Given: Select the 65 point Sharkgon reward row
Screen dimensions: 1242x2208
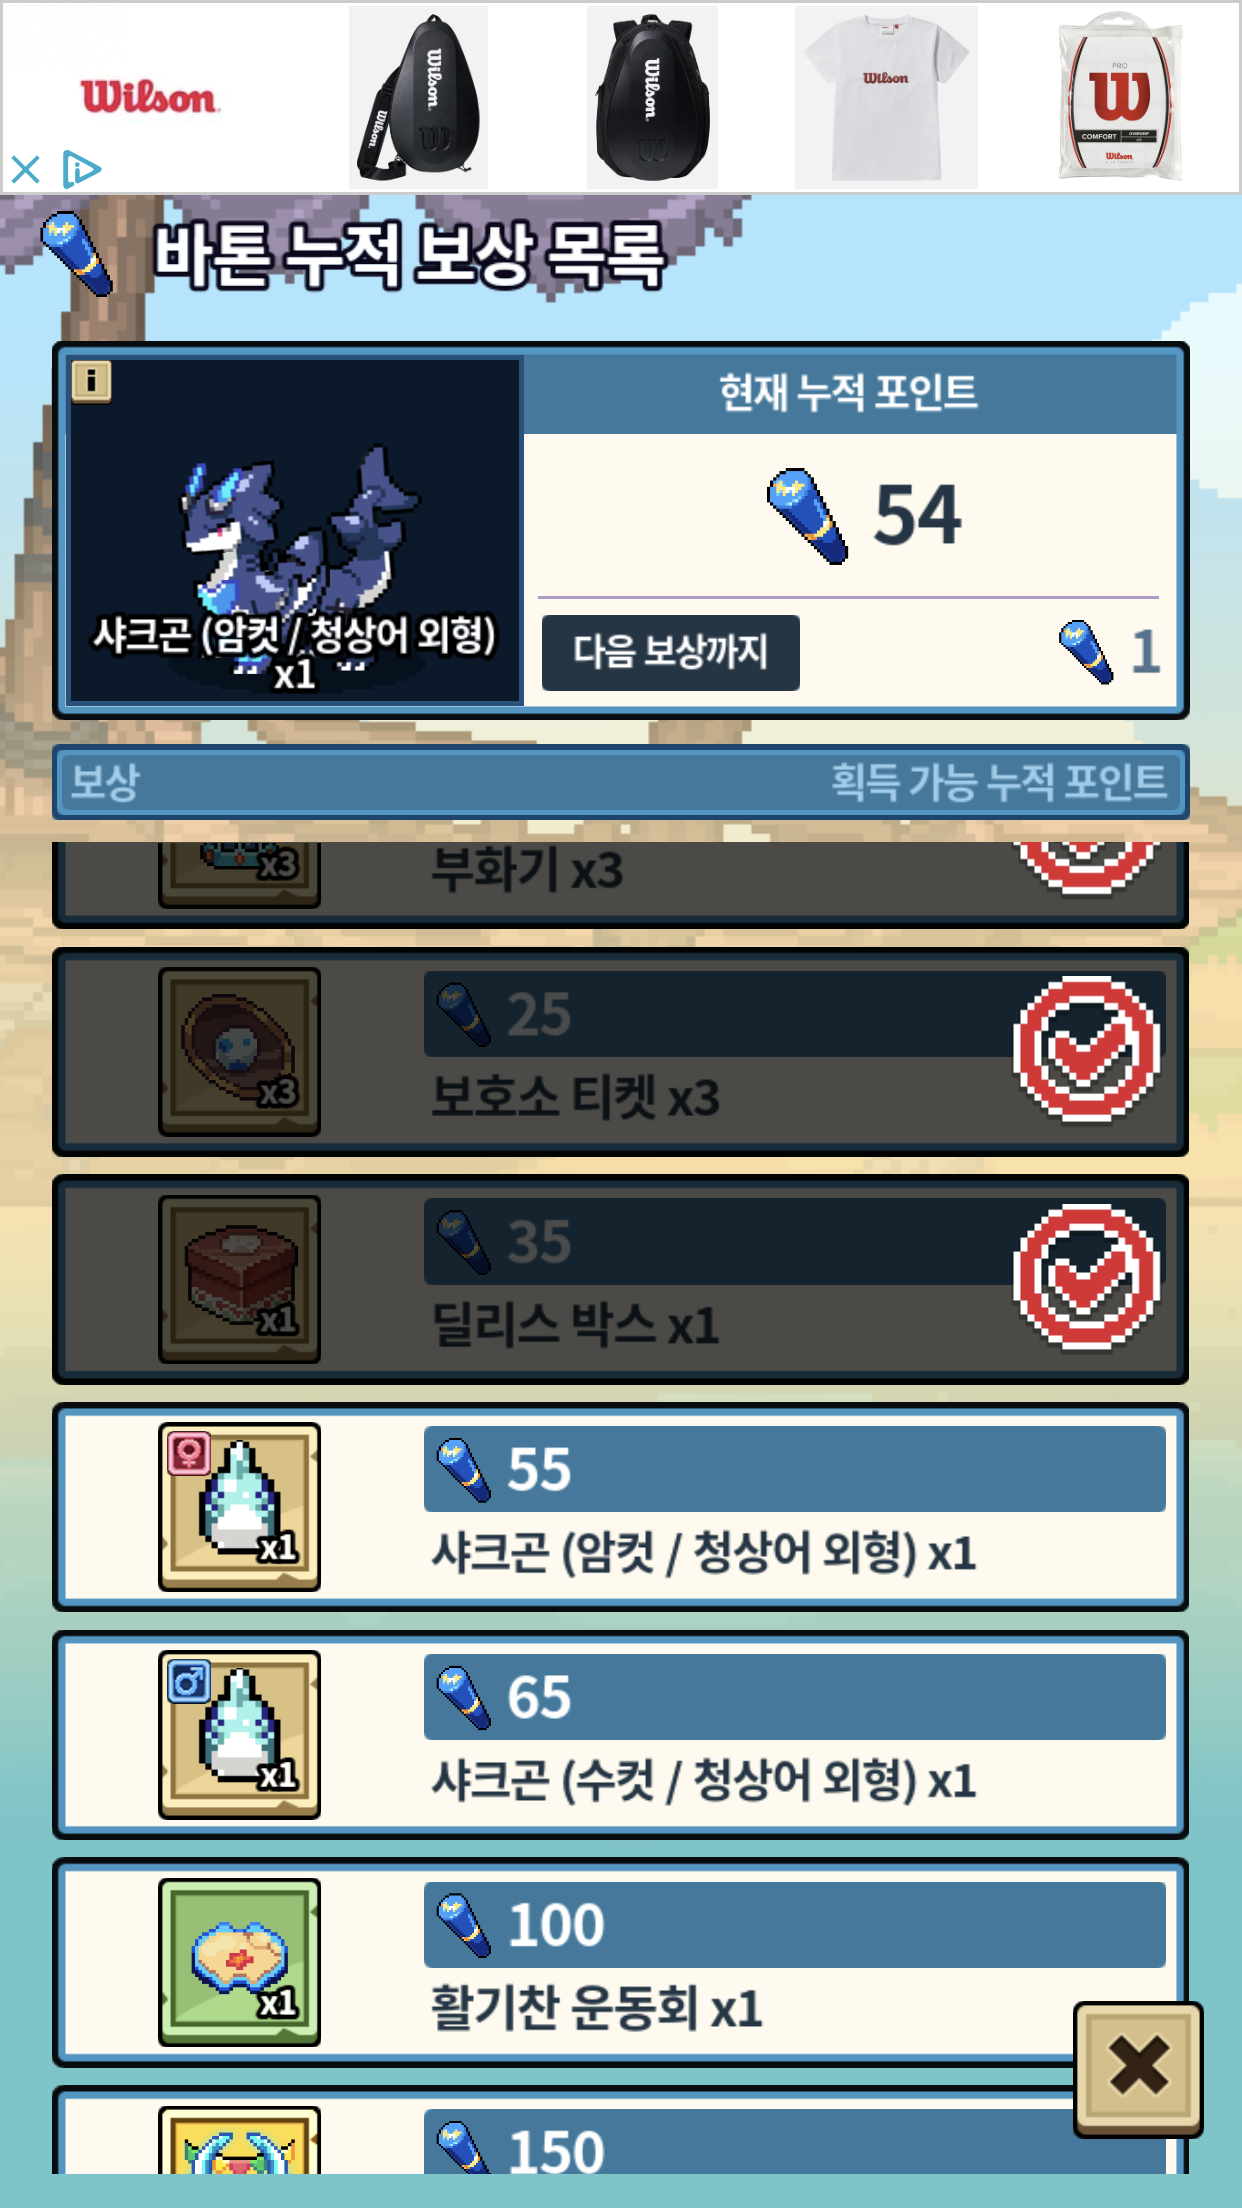Looking at the screenshot, I should click(620, 1735).
